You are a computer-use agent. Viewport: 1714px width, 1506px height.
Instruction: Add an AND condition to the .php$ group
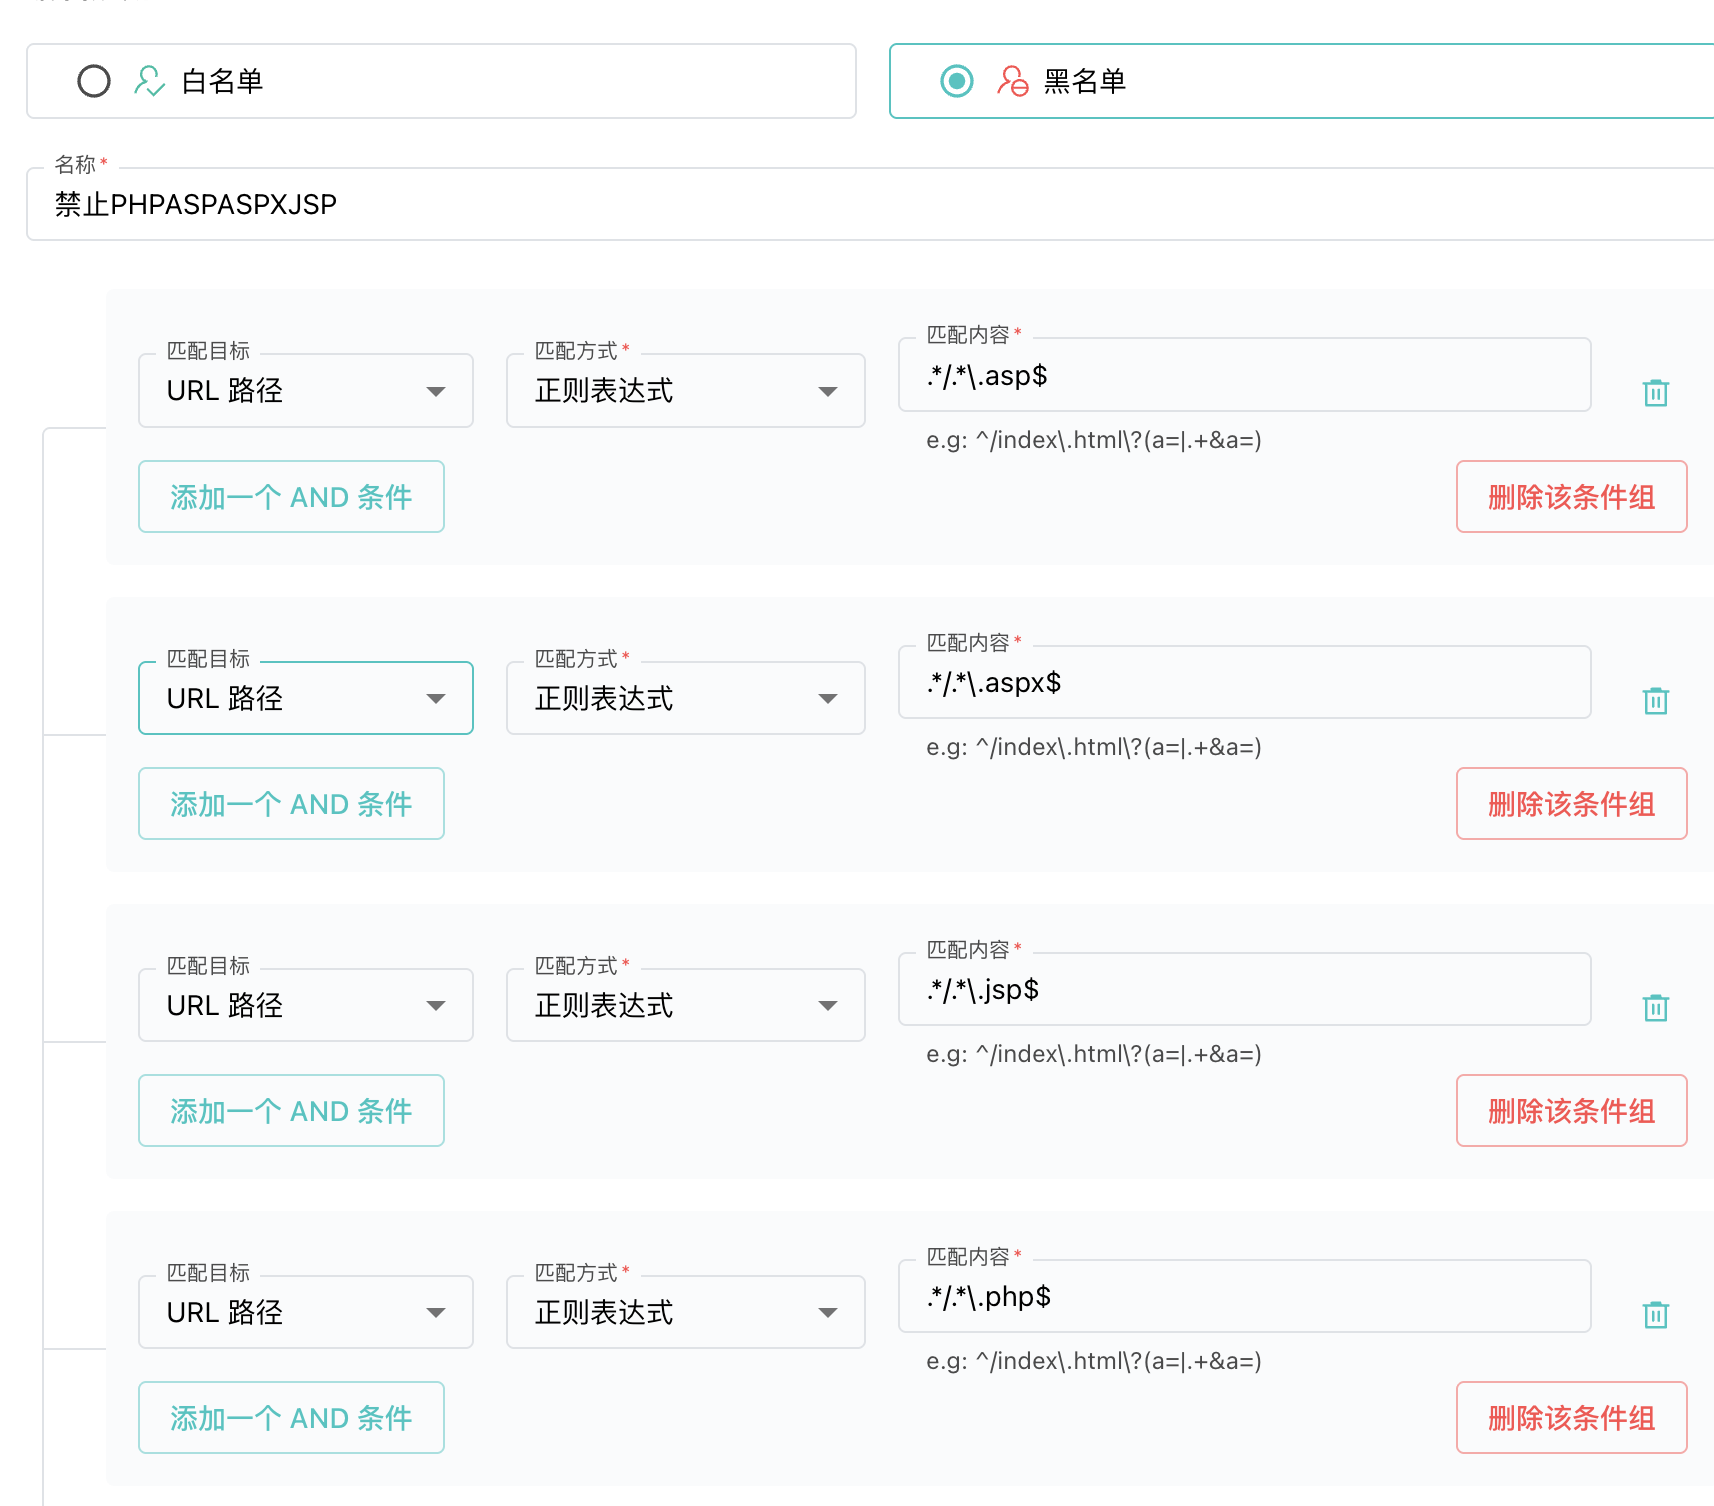coord(291,1418)
